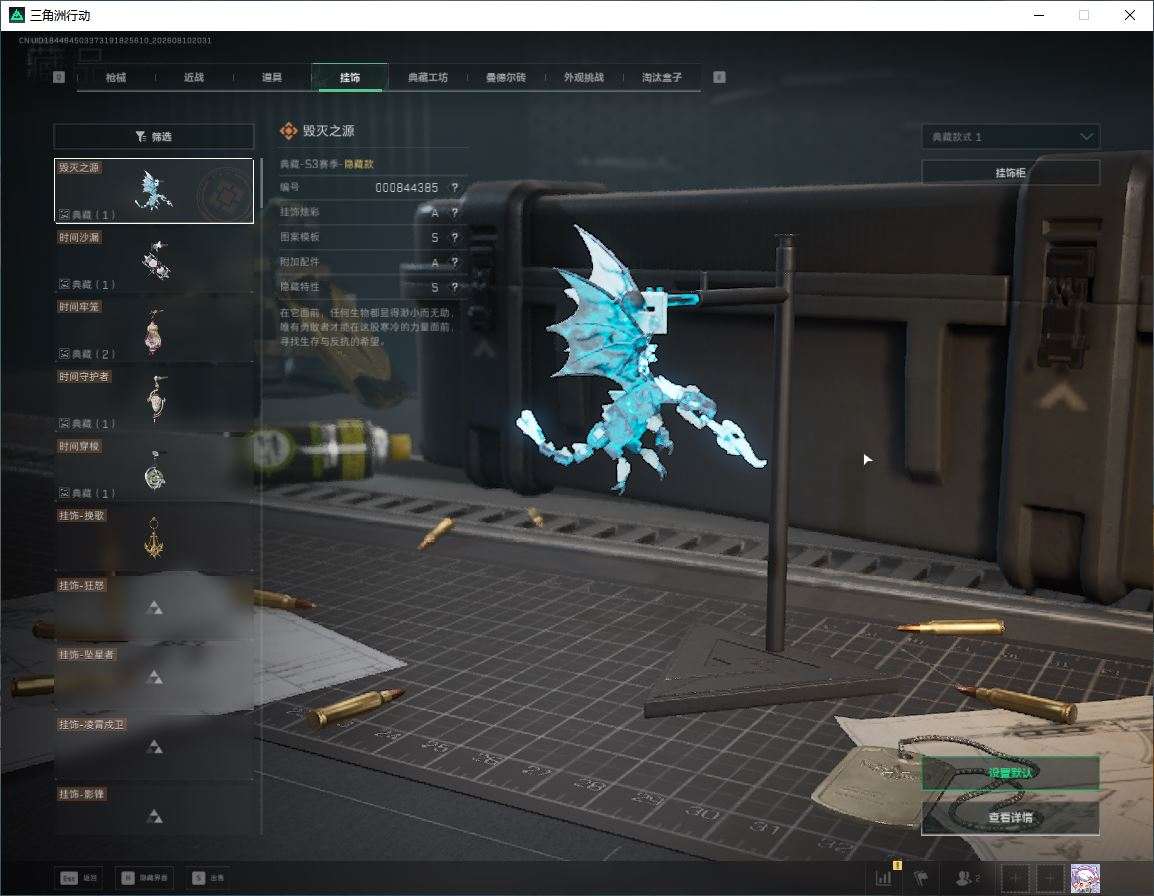Select the 时间沙漏 charm item

coord(154,261)
